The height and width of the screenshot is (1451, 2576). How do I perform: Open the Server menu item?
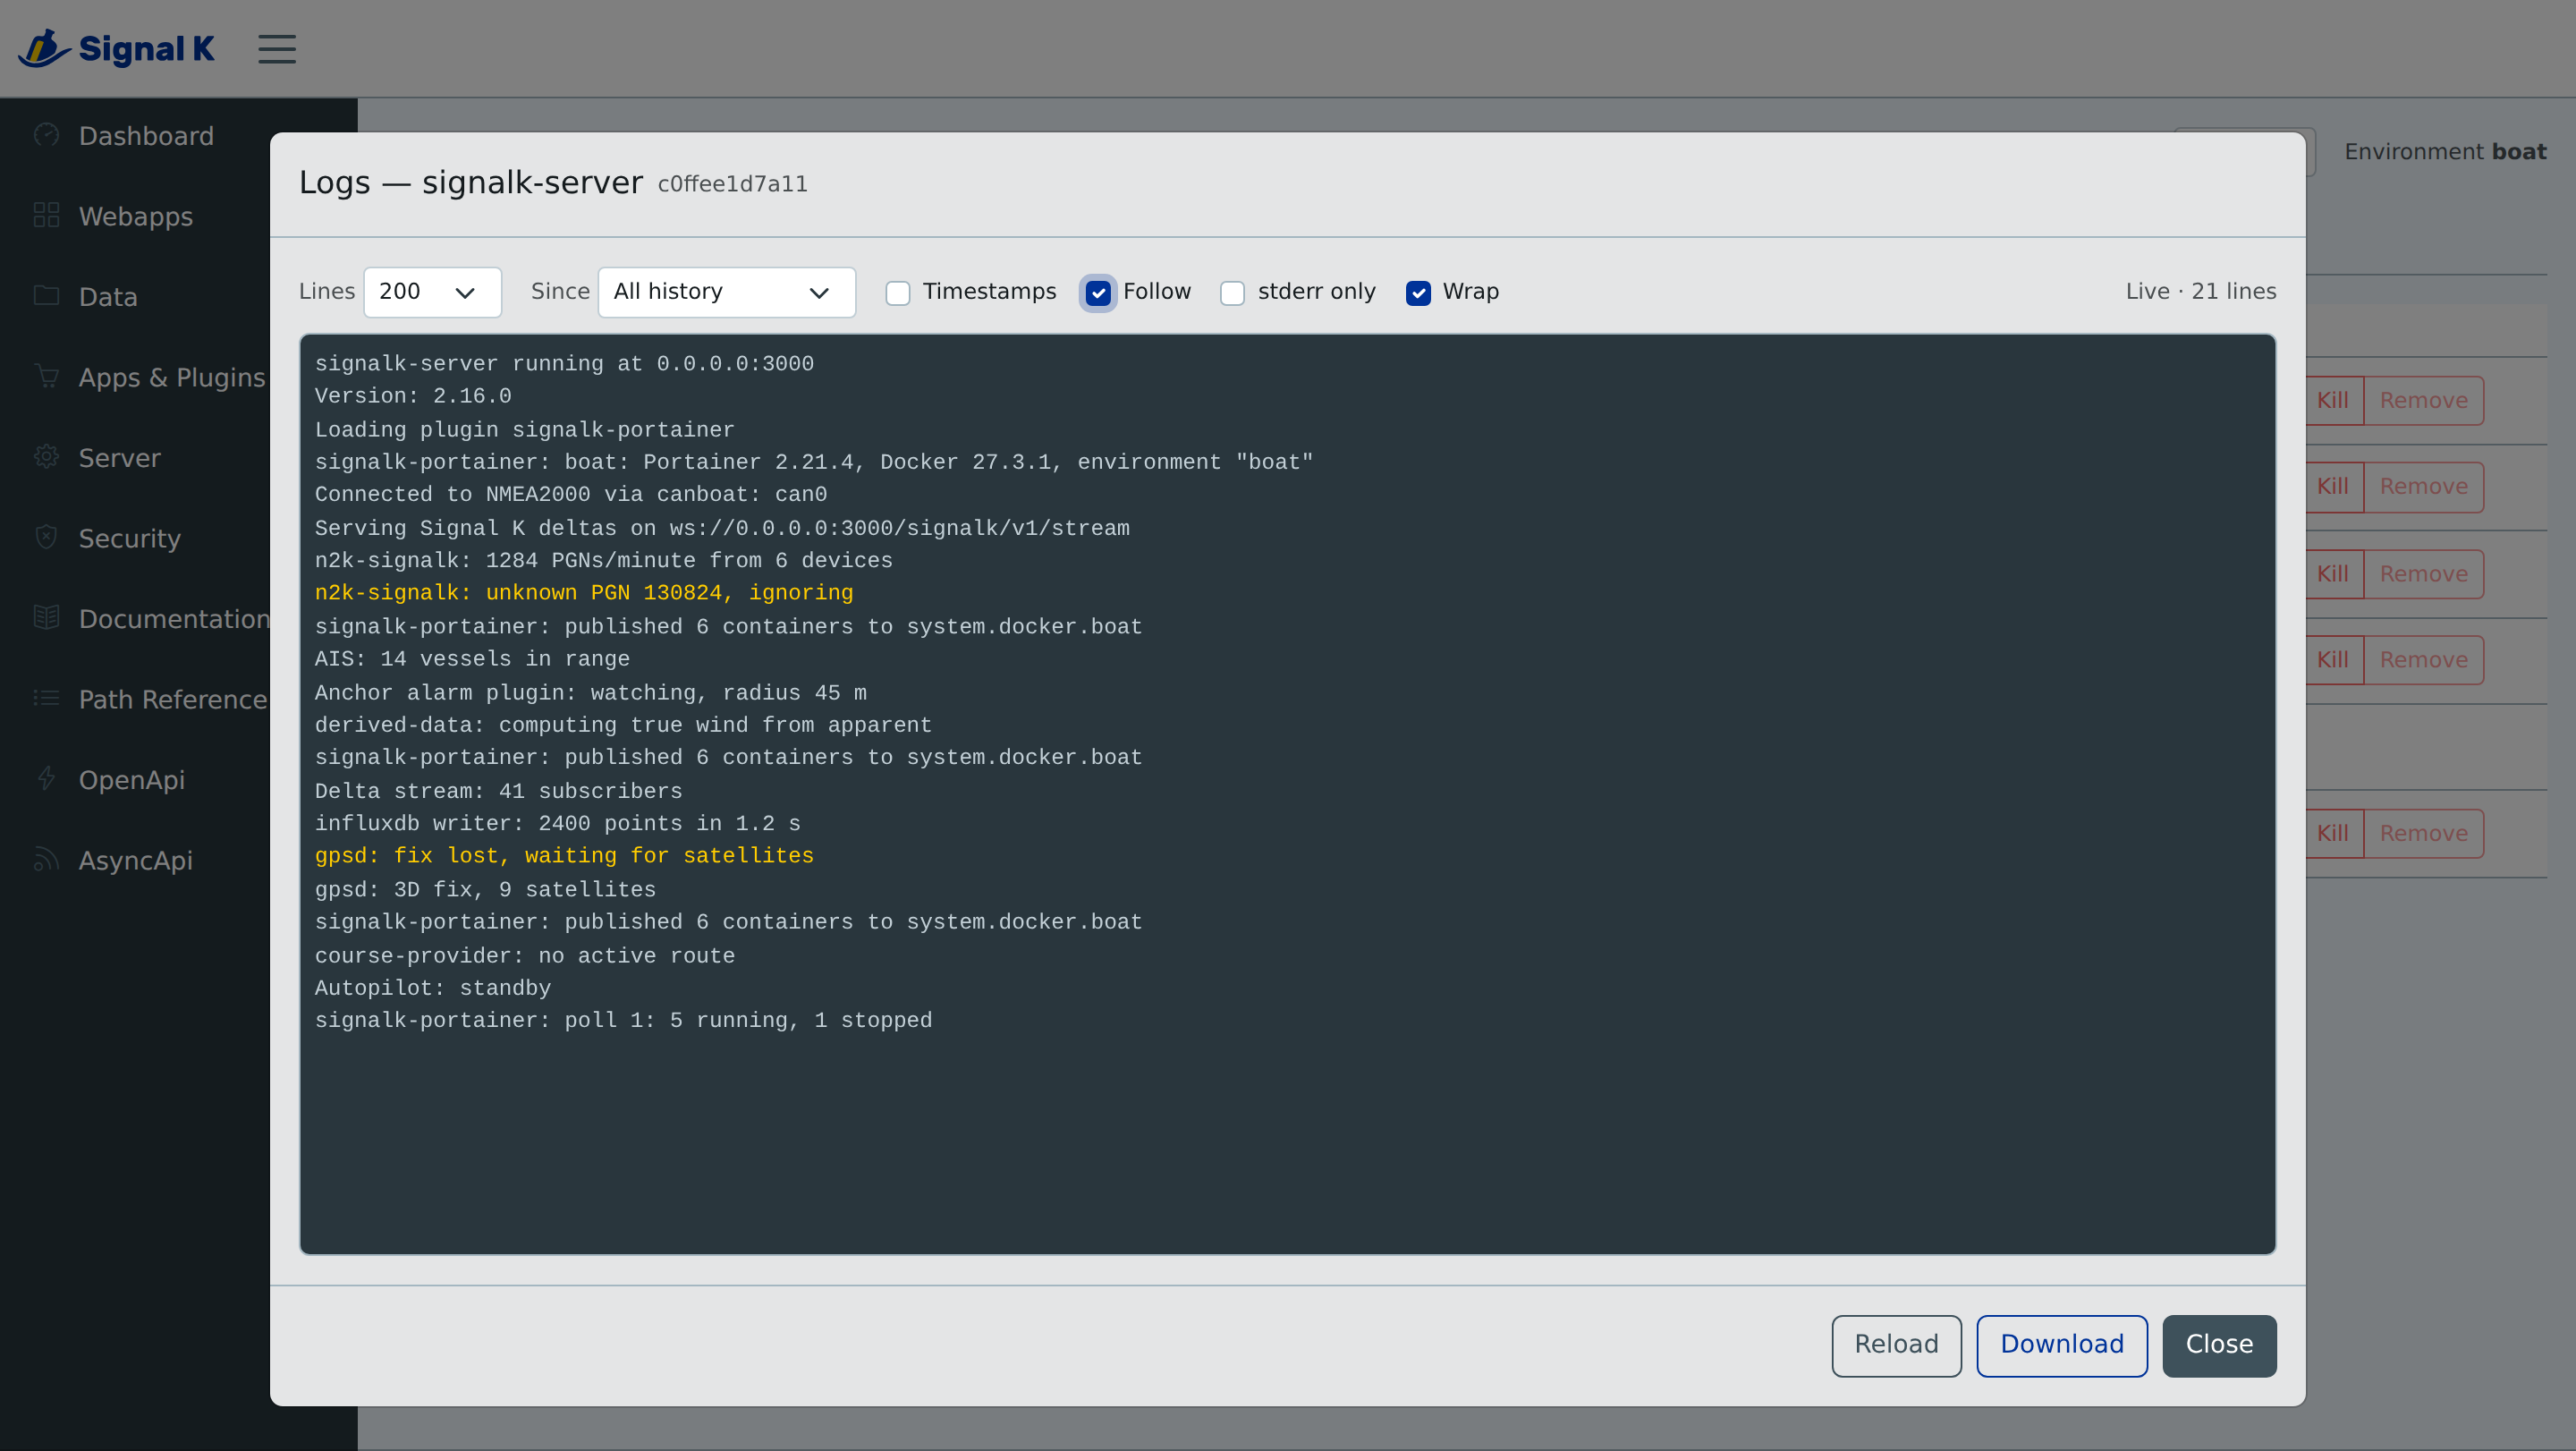pos(119,458)
